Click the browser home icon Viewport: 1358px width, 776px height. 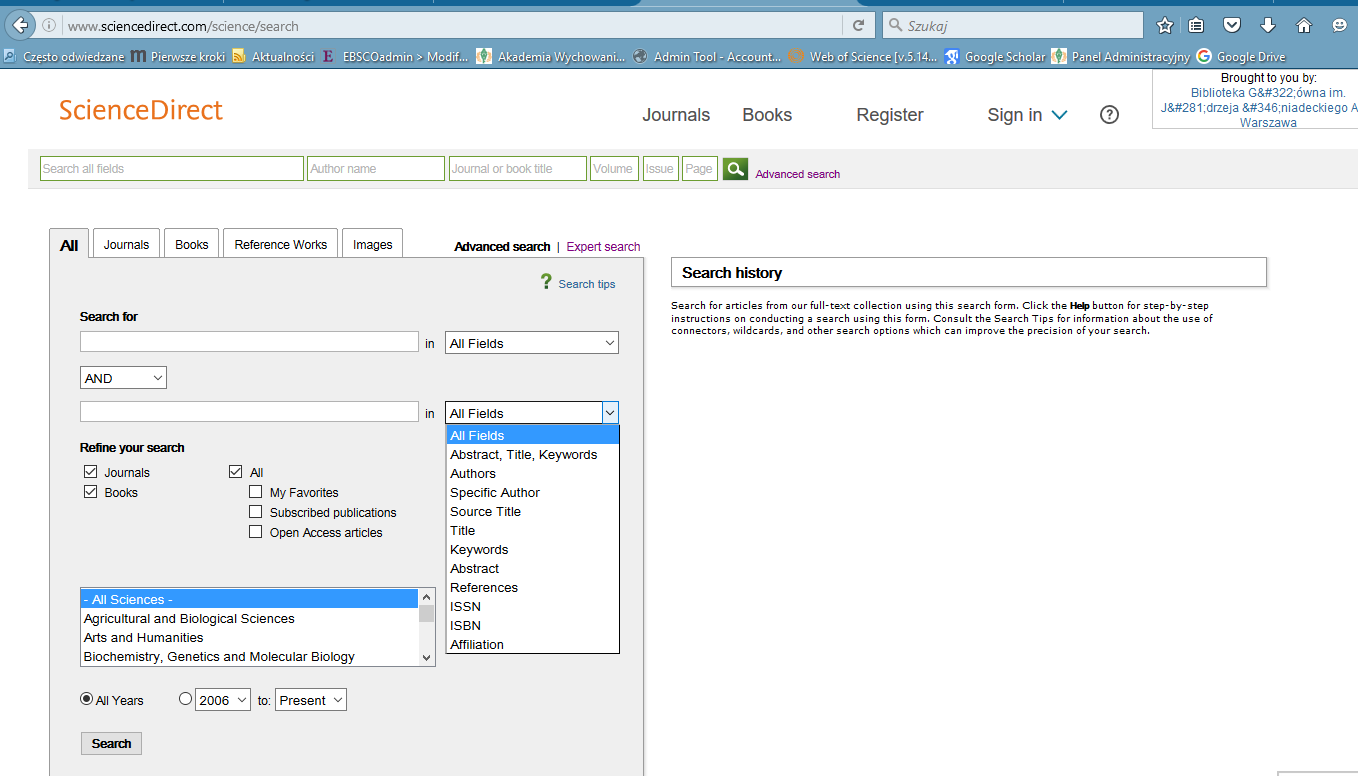pos(1303,25)
